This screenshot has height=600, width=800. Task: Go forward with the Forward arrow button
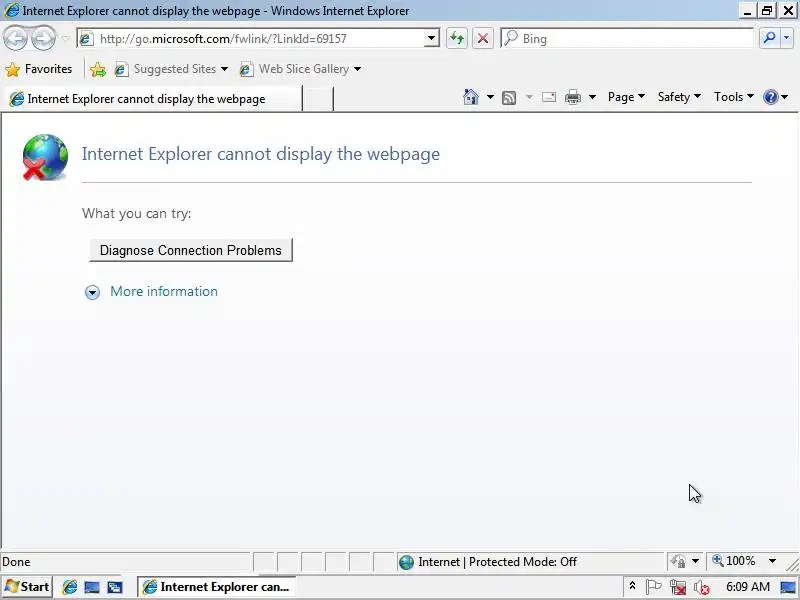tap(43, 39)
